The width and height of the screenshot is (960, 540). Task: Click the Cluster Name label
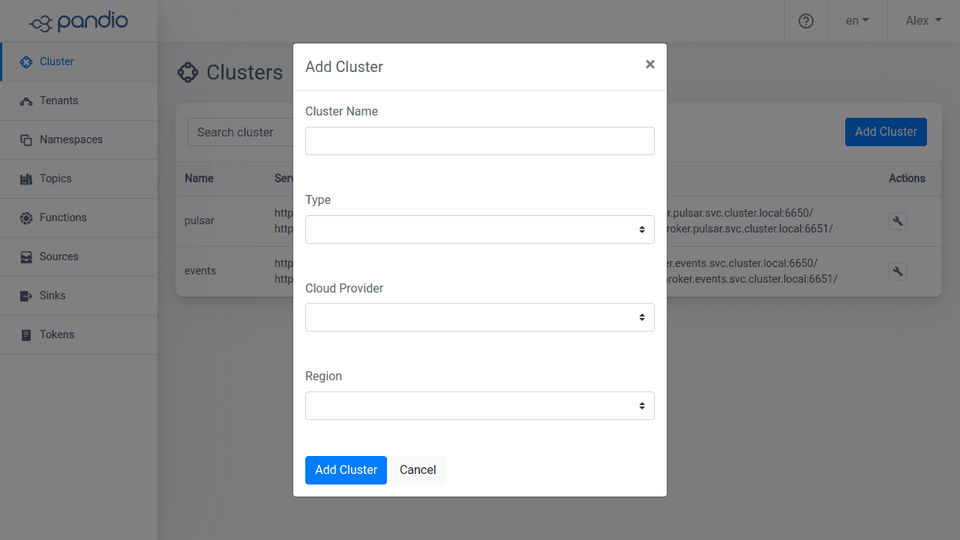341,111
